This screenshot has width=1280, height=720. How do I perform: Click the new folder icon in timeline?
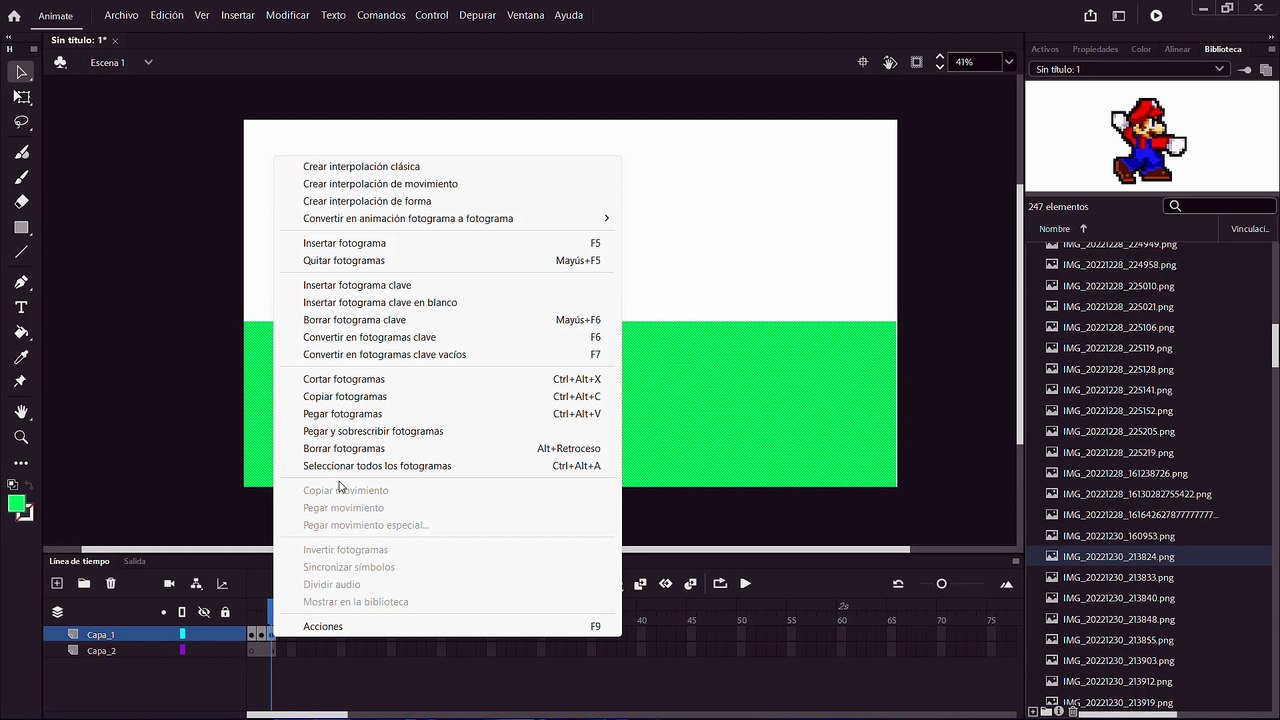pos(84,583)
